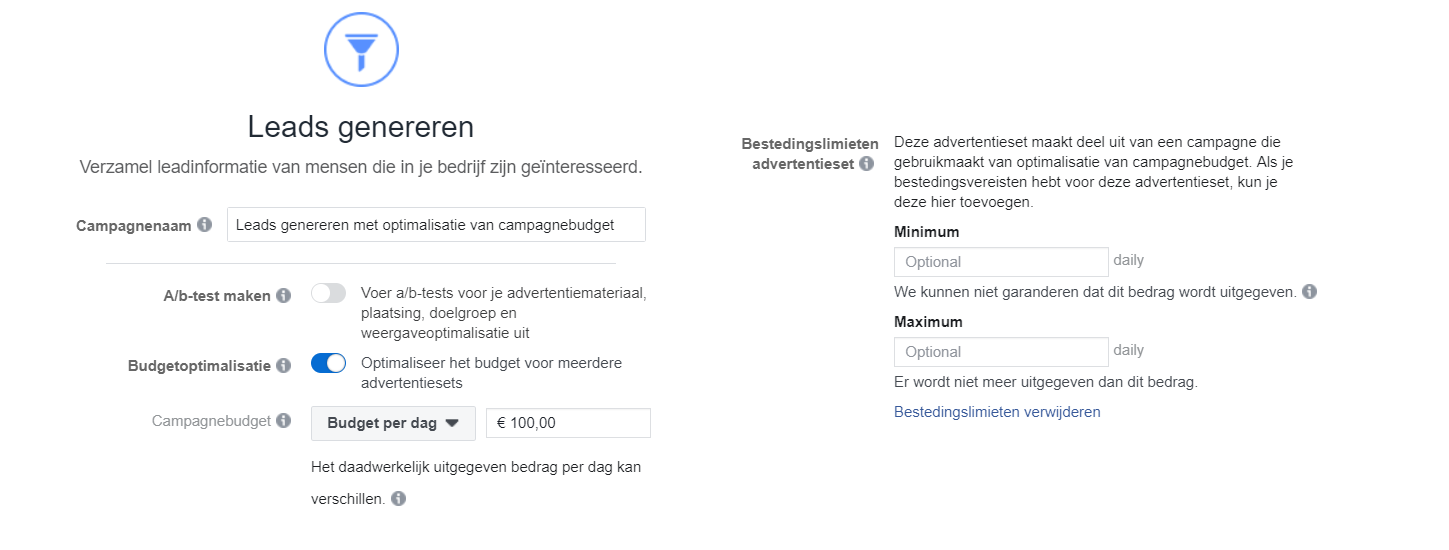The width and height of the screenshot is (1449, 550).
Task: Click info icon beside spending guarantee note
Action: point(1310,292)
